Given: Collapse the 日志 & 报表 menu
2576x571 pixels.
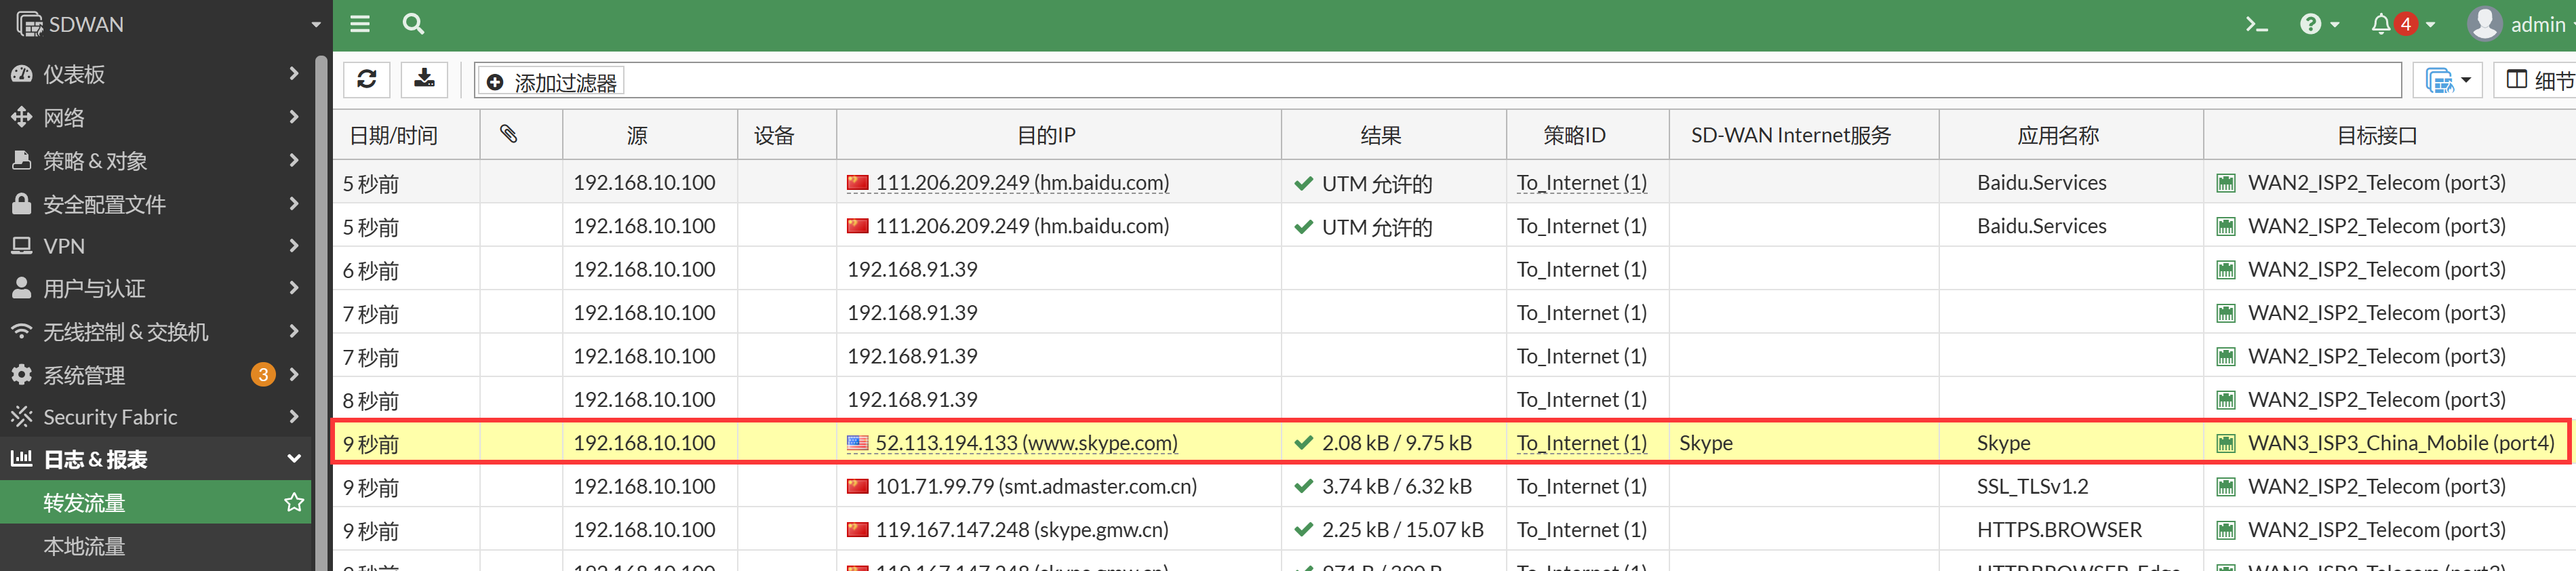Looking at the screenshot, I should tap(156, 460).
